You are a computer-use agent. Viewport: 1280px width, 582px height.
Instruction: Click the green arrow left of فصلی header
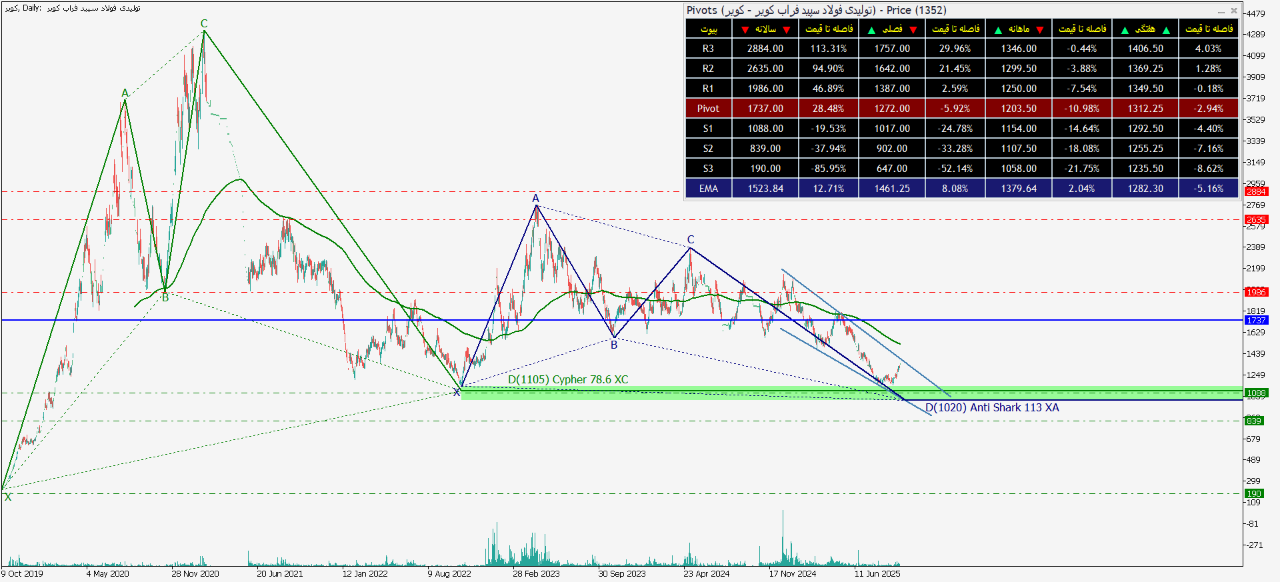pyautogui.click(x=871, y=29)
